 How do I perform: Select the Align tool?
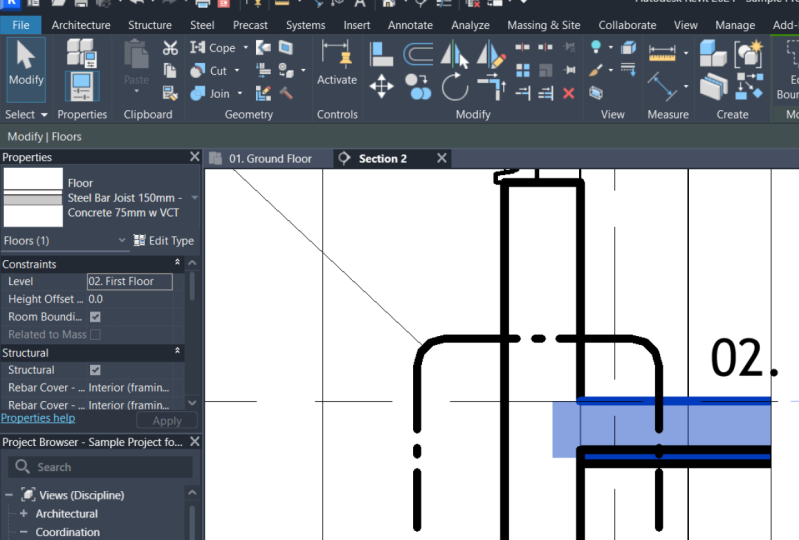point(381,54)
